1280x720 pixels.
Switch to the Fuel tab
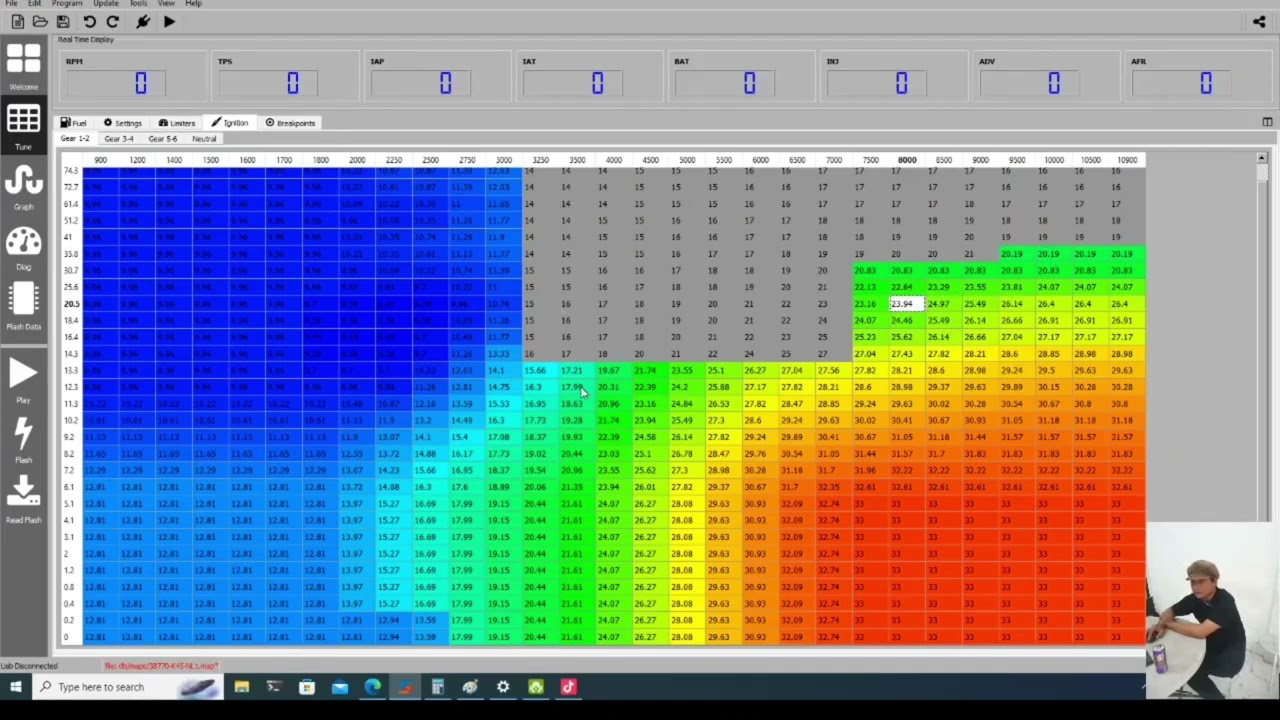[x=74, y=123]
